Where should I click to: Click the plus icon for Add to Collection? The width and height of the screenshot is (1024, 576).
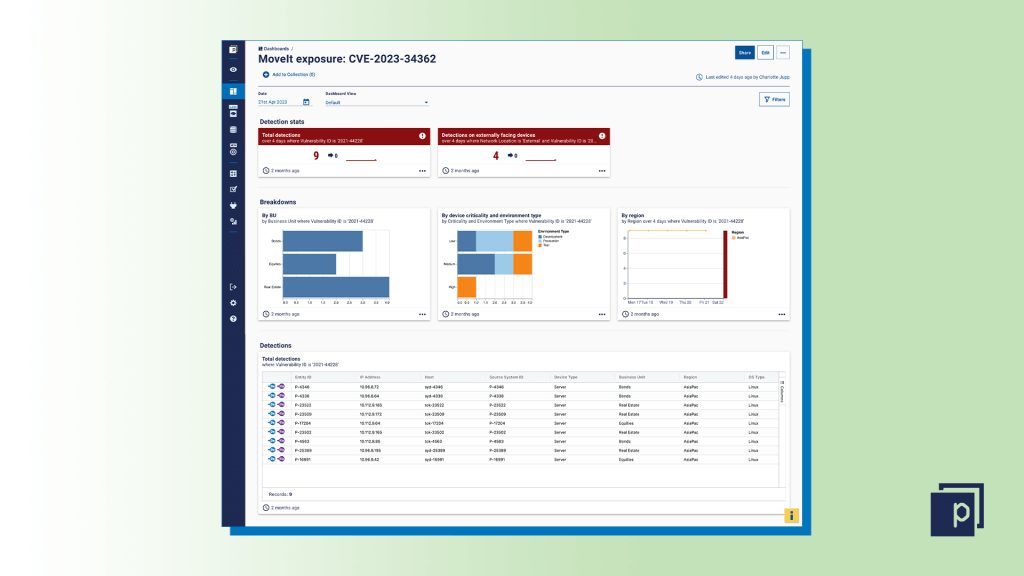pyautogui.click(x=266, y=74)
